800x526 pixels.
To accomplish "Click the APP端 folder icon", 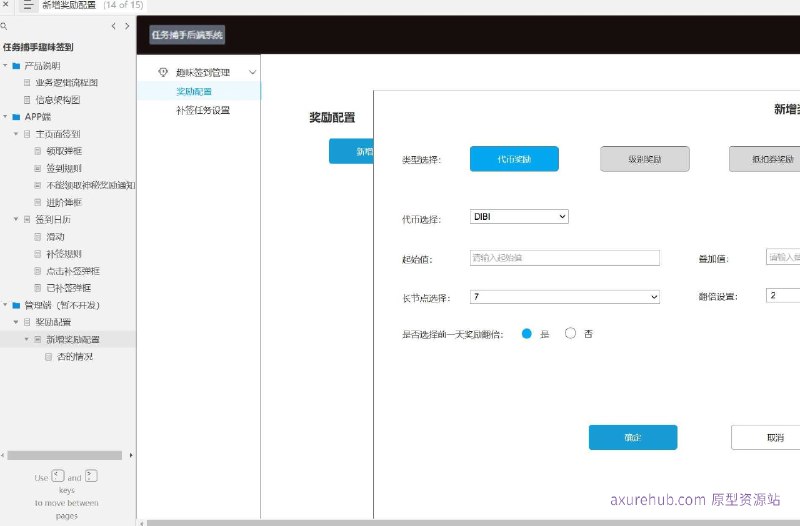I will click(x=16, y=117).
